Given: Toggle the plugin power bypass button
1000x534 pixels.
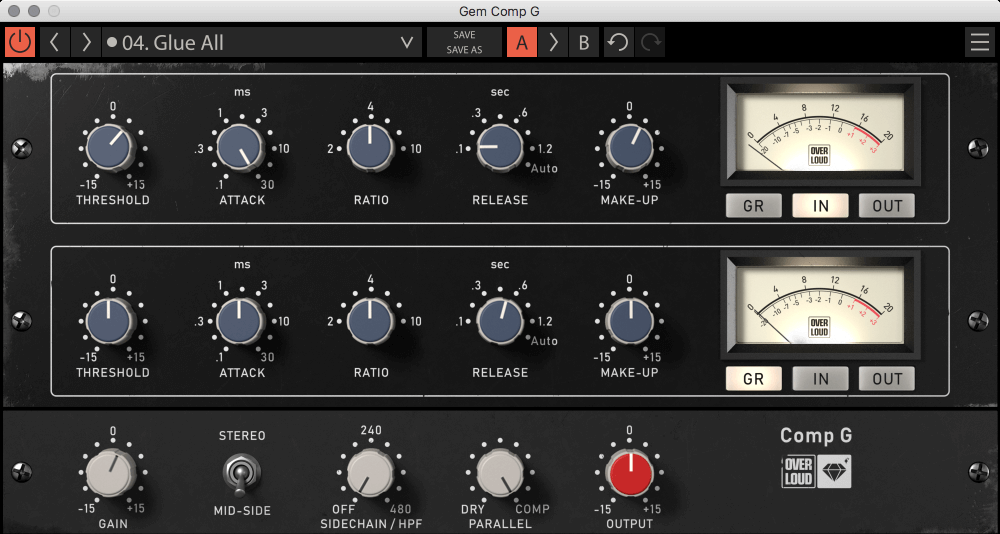Looking at the screenshot, I should click(20, 43).
